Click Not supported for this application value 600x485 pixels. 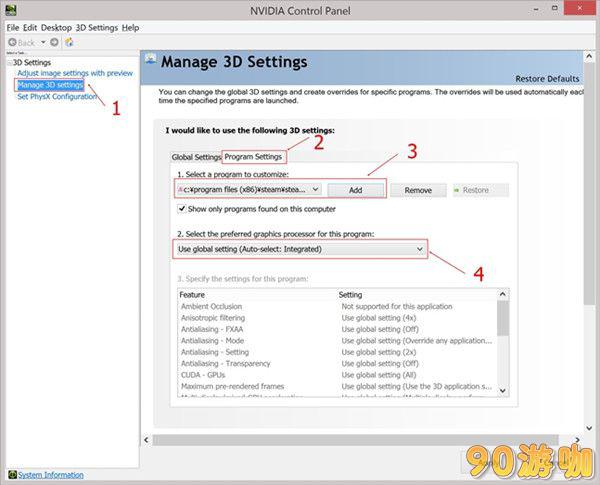397,306
